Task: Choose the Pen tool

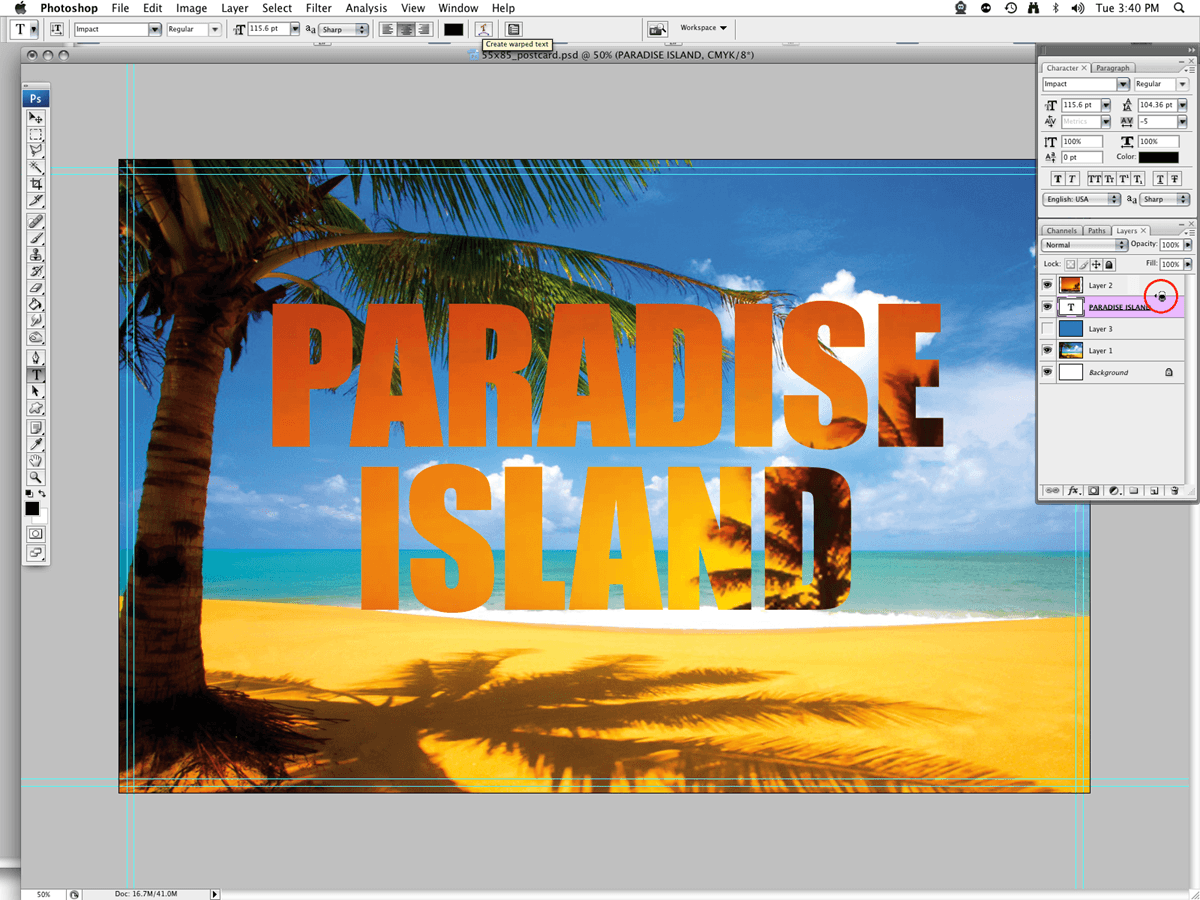Action: click(x=36, y=357)
